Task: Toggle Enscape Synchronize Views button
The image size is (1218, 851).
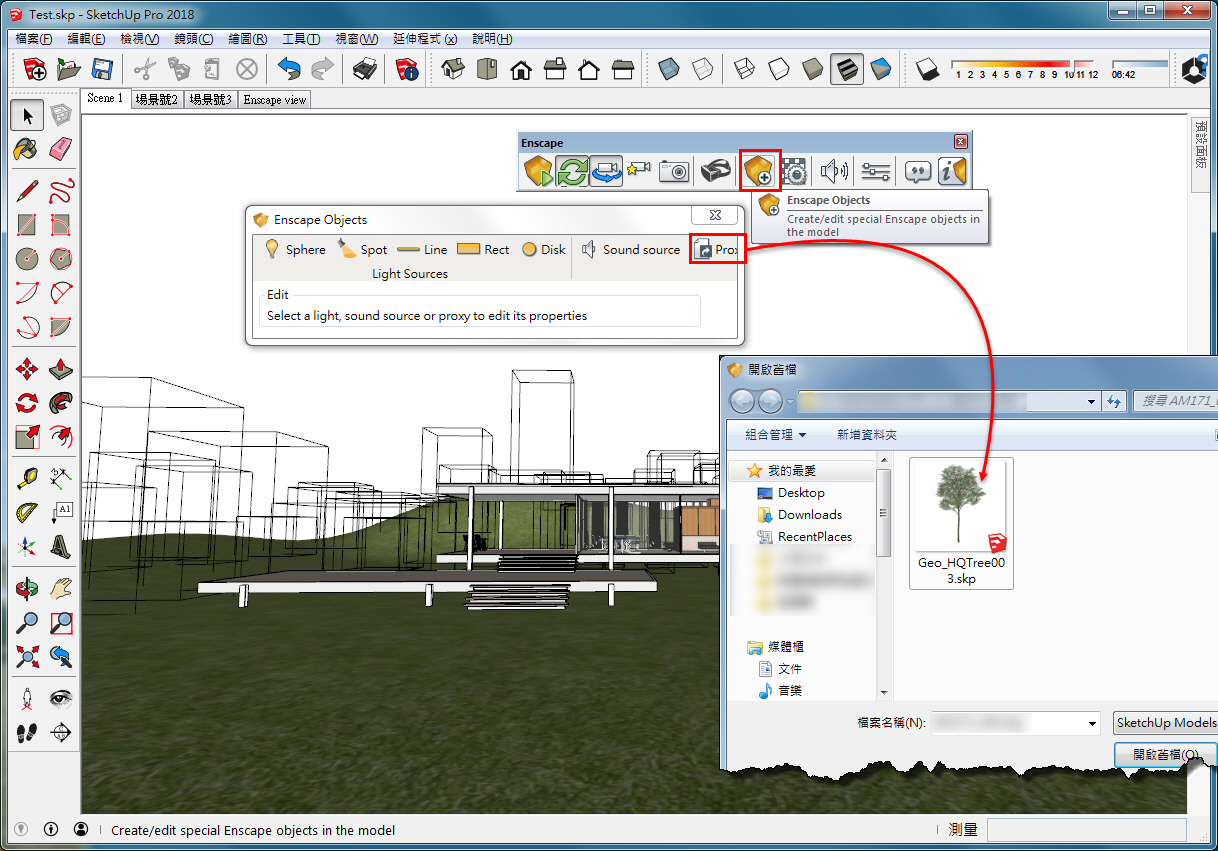Action: (605, 171)
